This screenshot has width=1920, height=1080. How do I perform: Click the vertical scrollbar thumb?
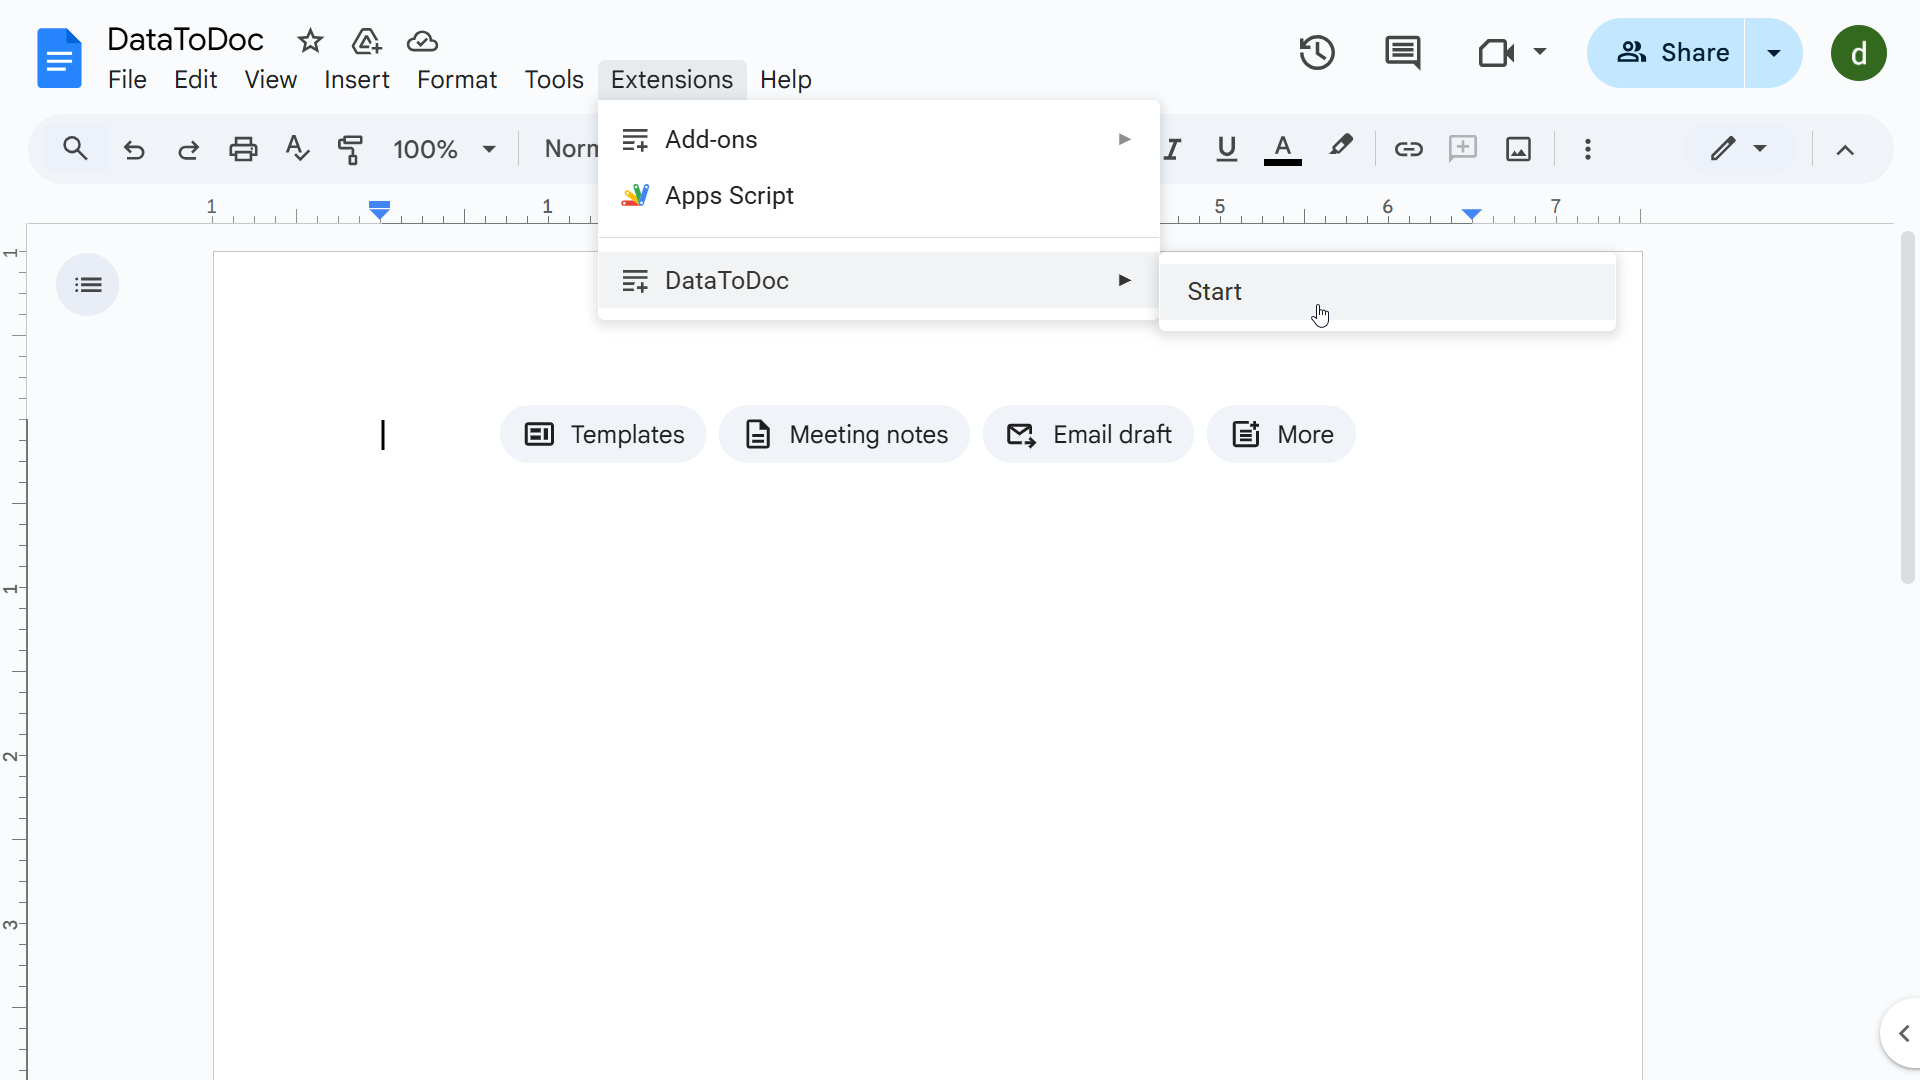tap(1907, 407)
